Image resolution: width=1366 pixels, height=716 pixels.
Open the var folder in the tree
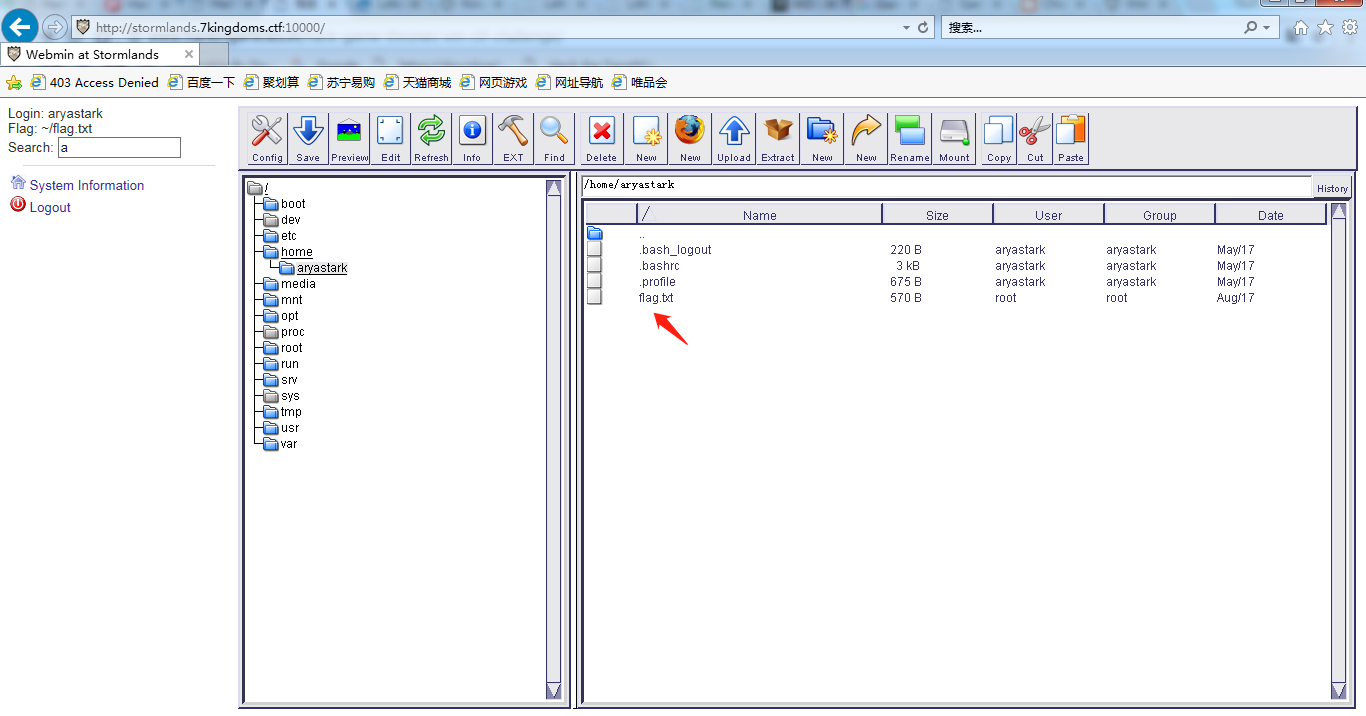[x=288, y=444]
